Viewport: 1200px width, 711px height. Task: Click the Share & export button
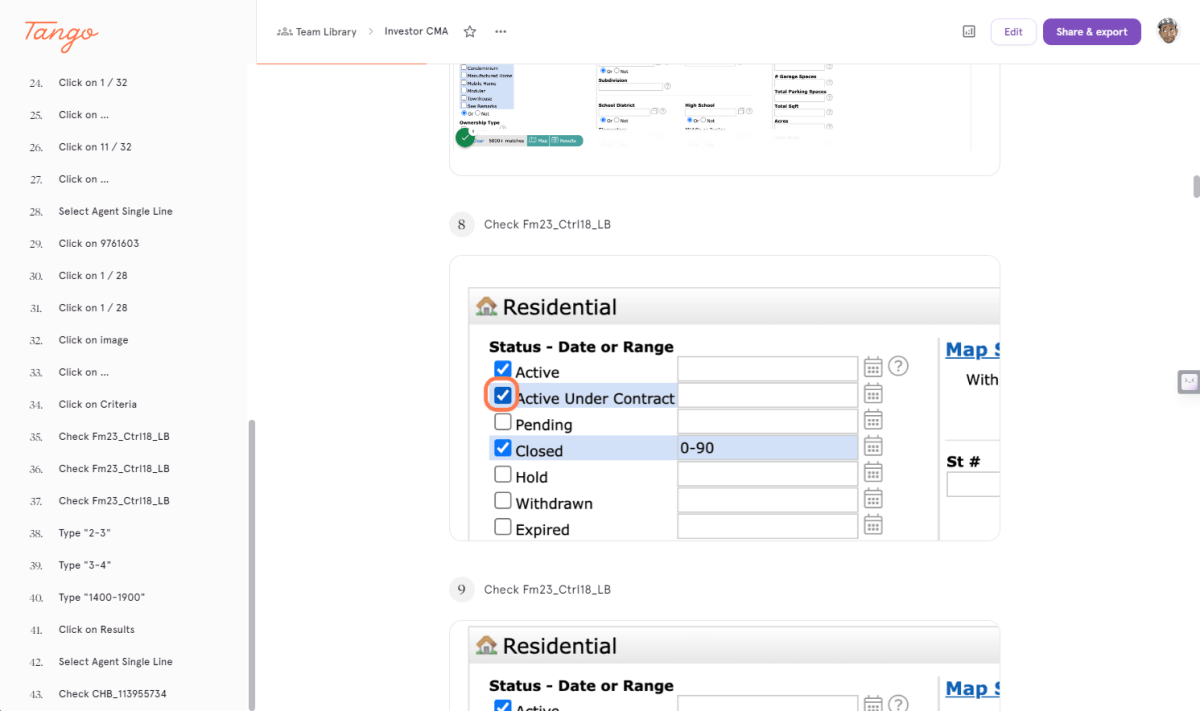tap(1091, 32)
